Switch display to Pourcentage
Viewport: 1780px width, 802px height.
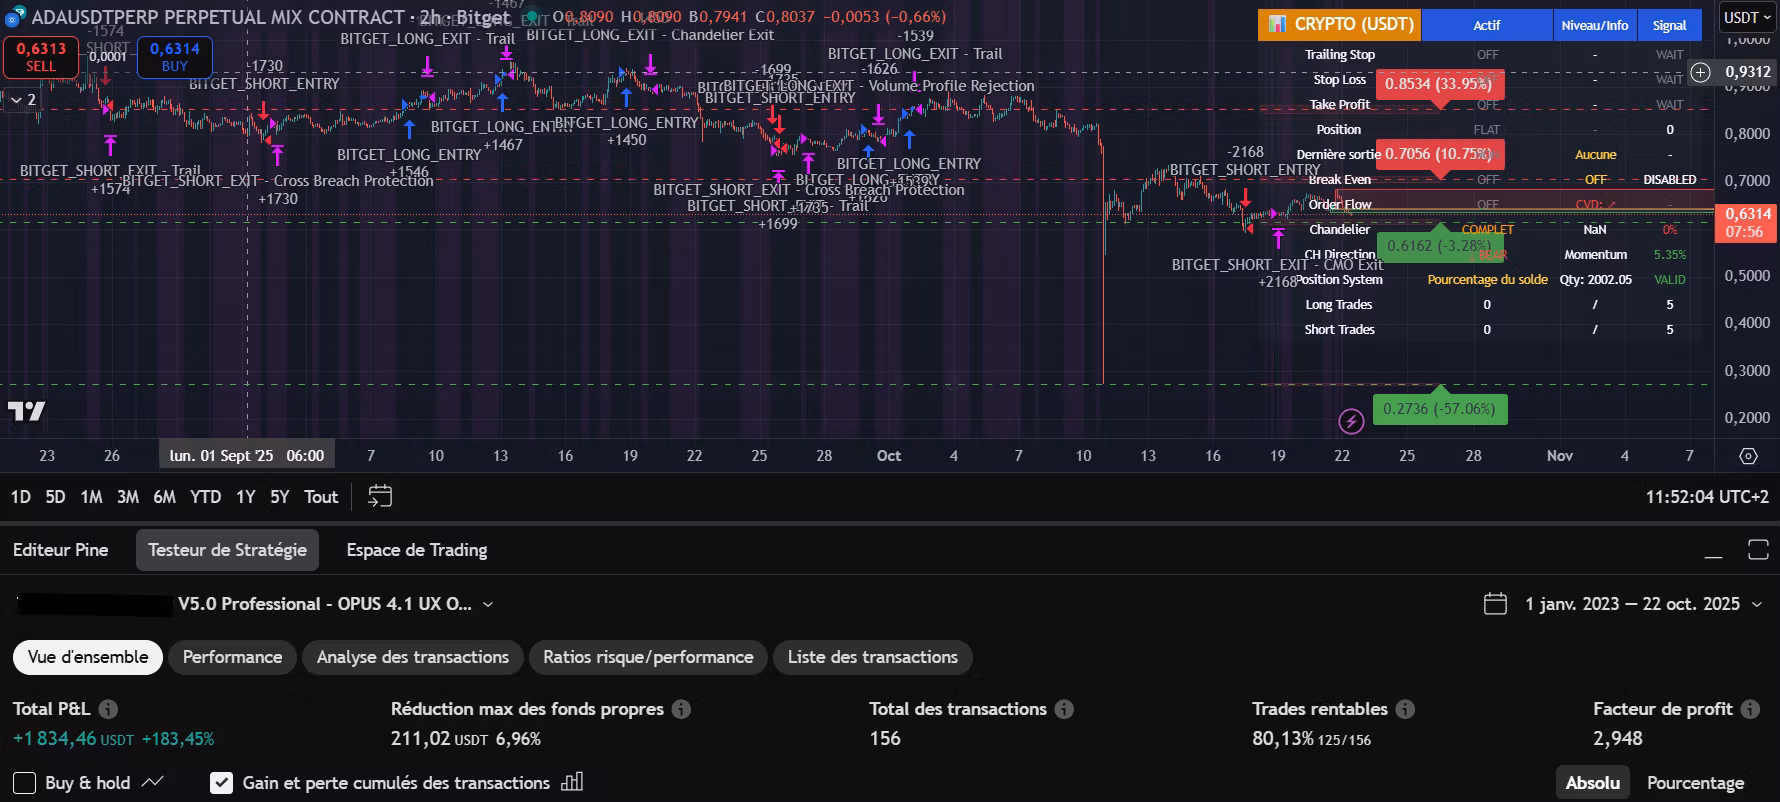(x=1695, y=783)
